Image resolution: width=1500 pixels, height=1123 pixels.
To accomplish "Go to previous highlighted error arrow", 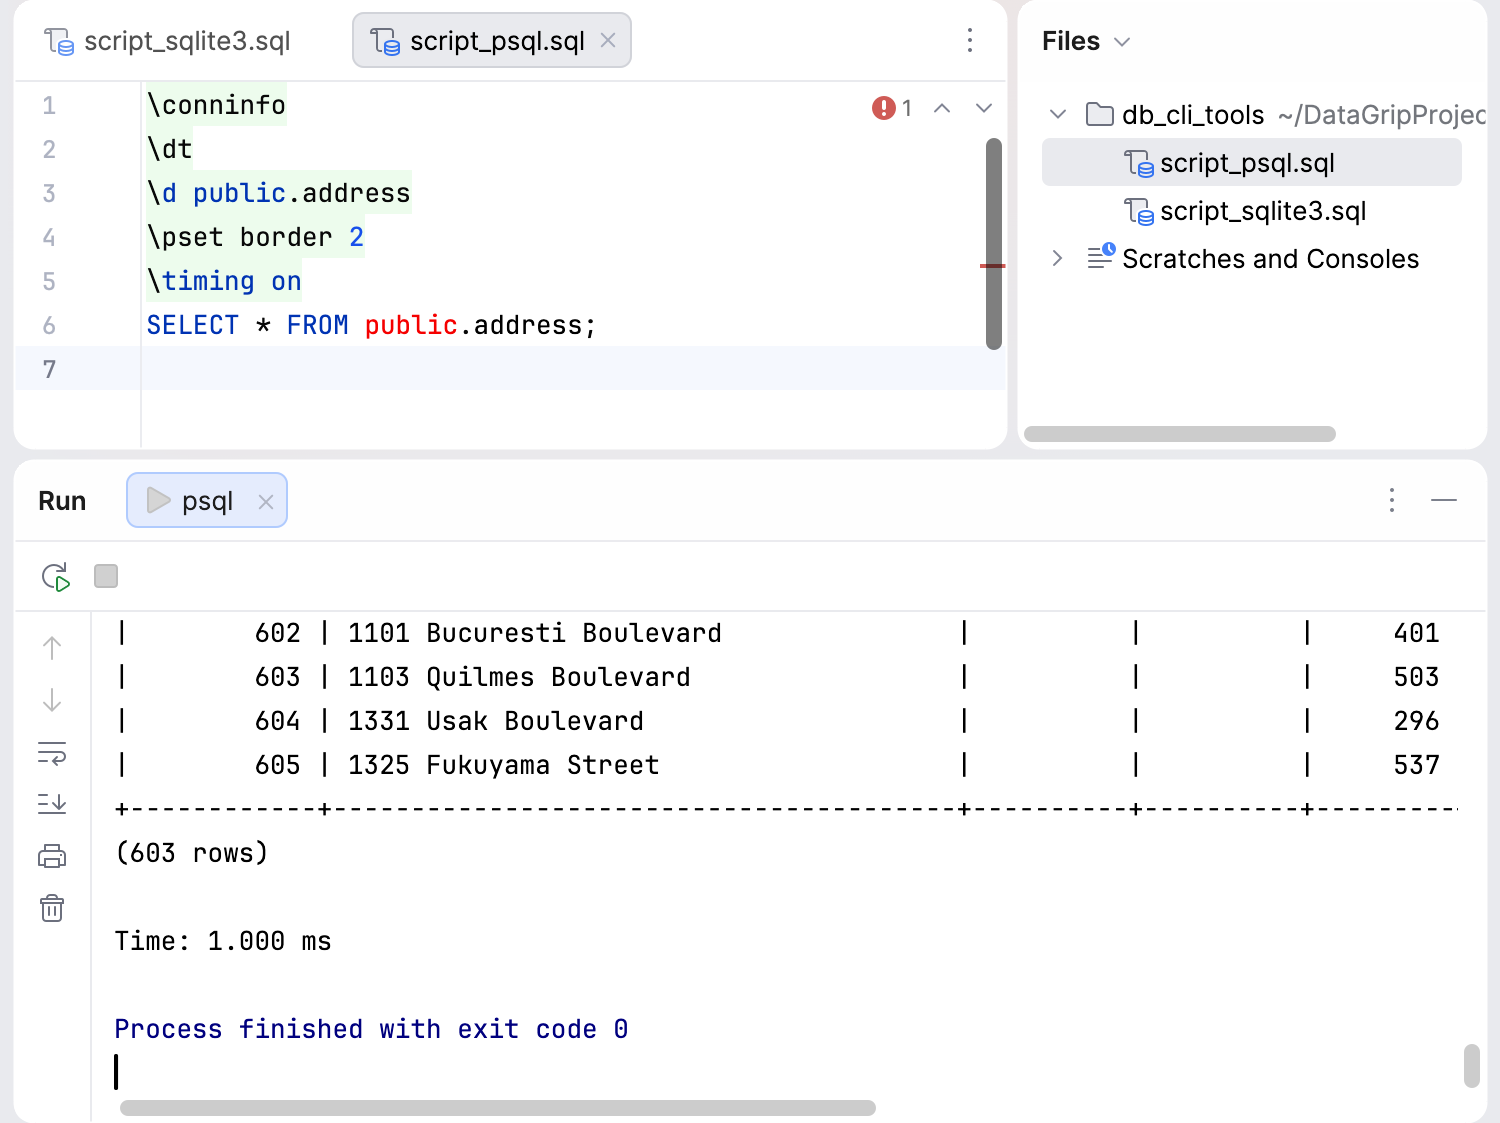I will click(x=942, y=108).
